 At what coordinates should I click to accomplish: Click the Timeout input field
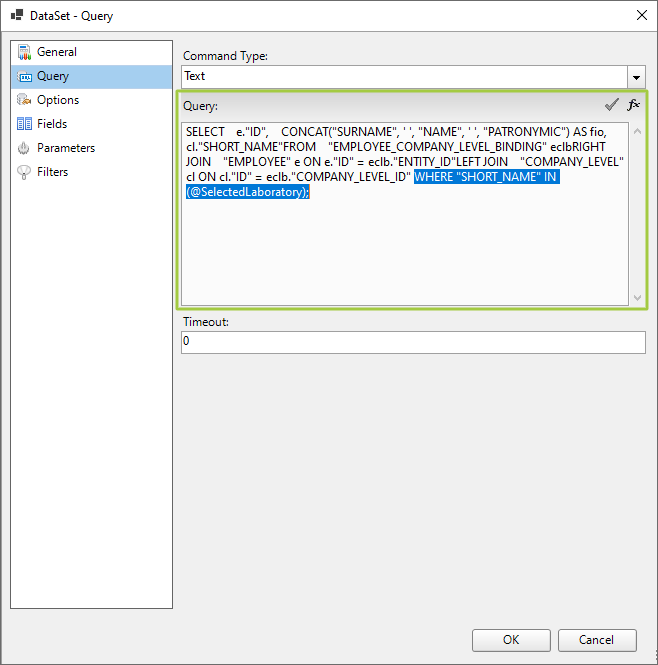tap(413, 342)
